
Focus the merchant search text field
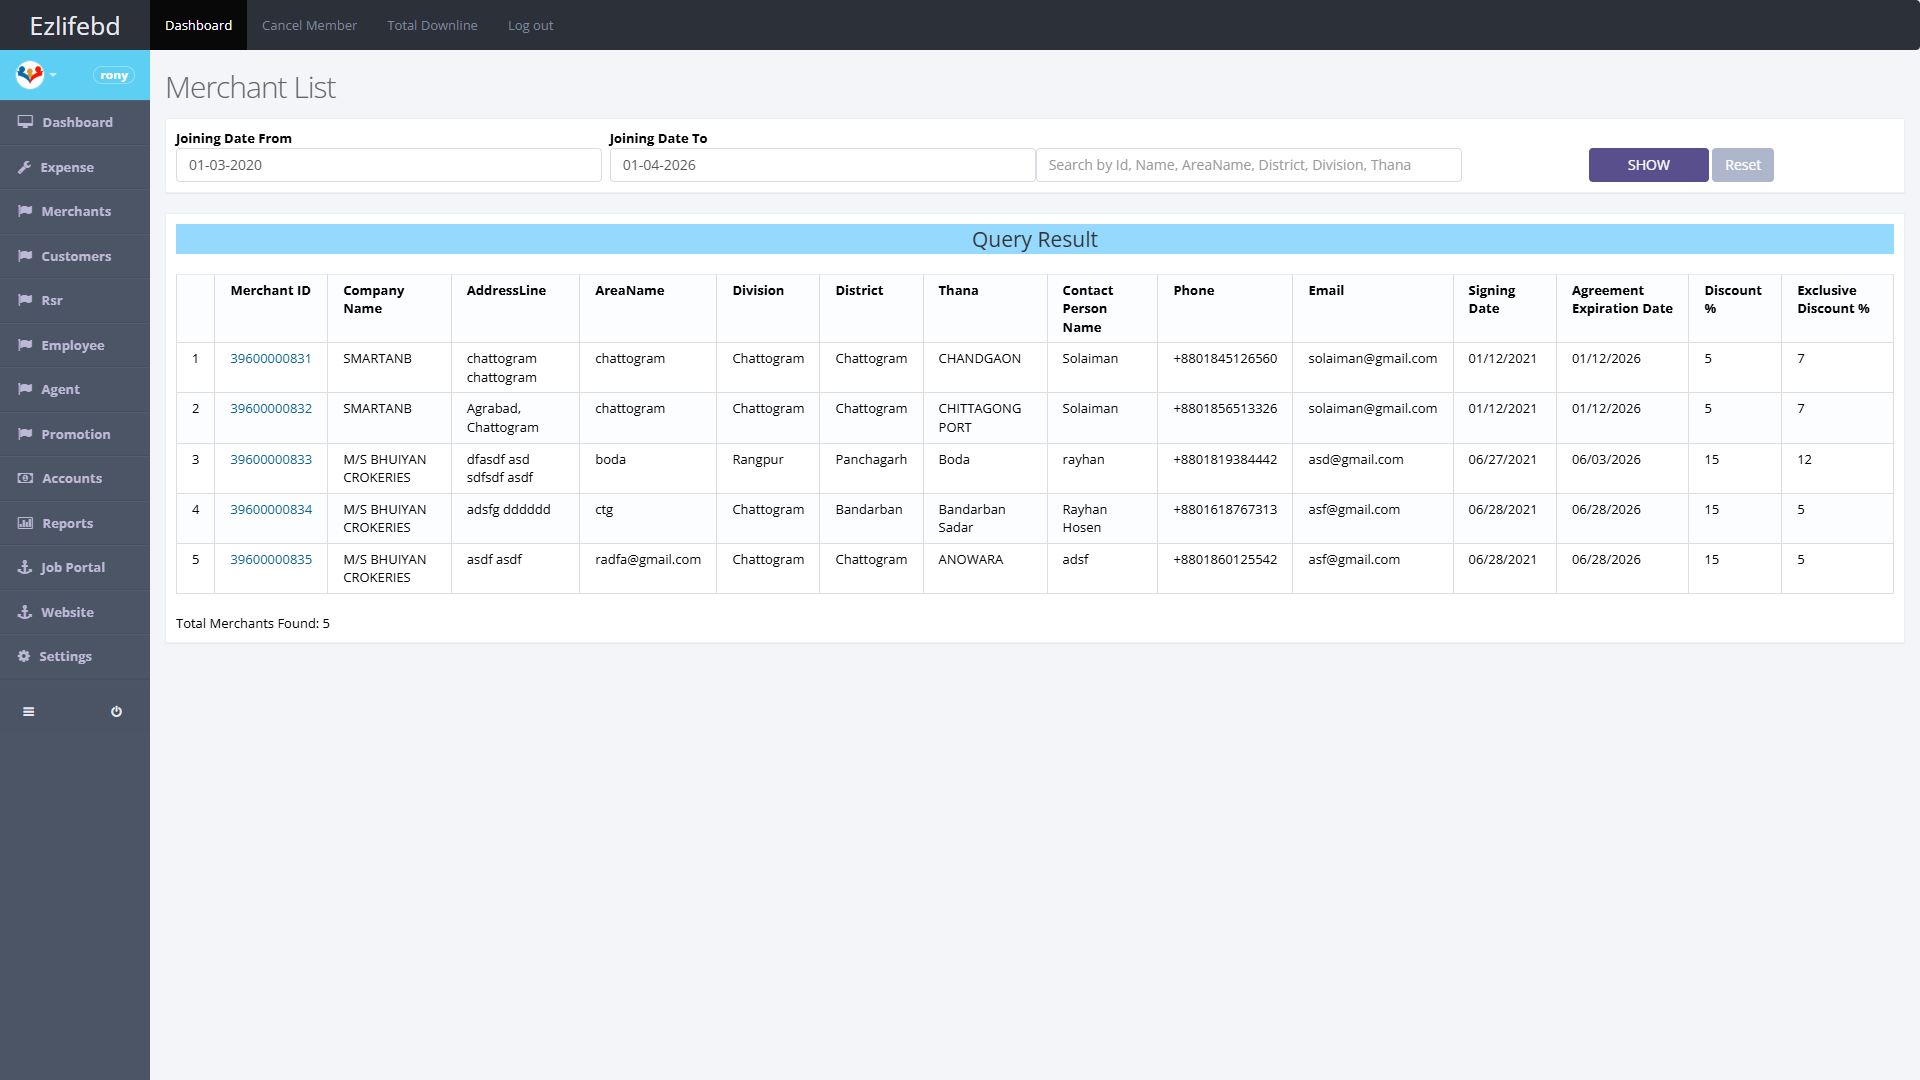point(1248,165)
